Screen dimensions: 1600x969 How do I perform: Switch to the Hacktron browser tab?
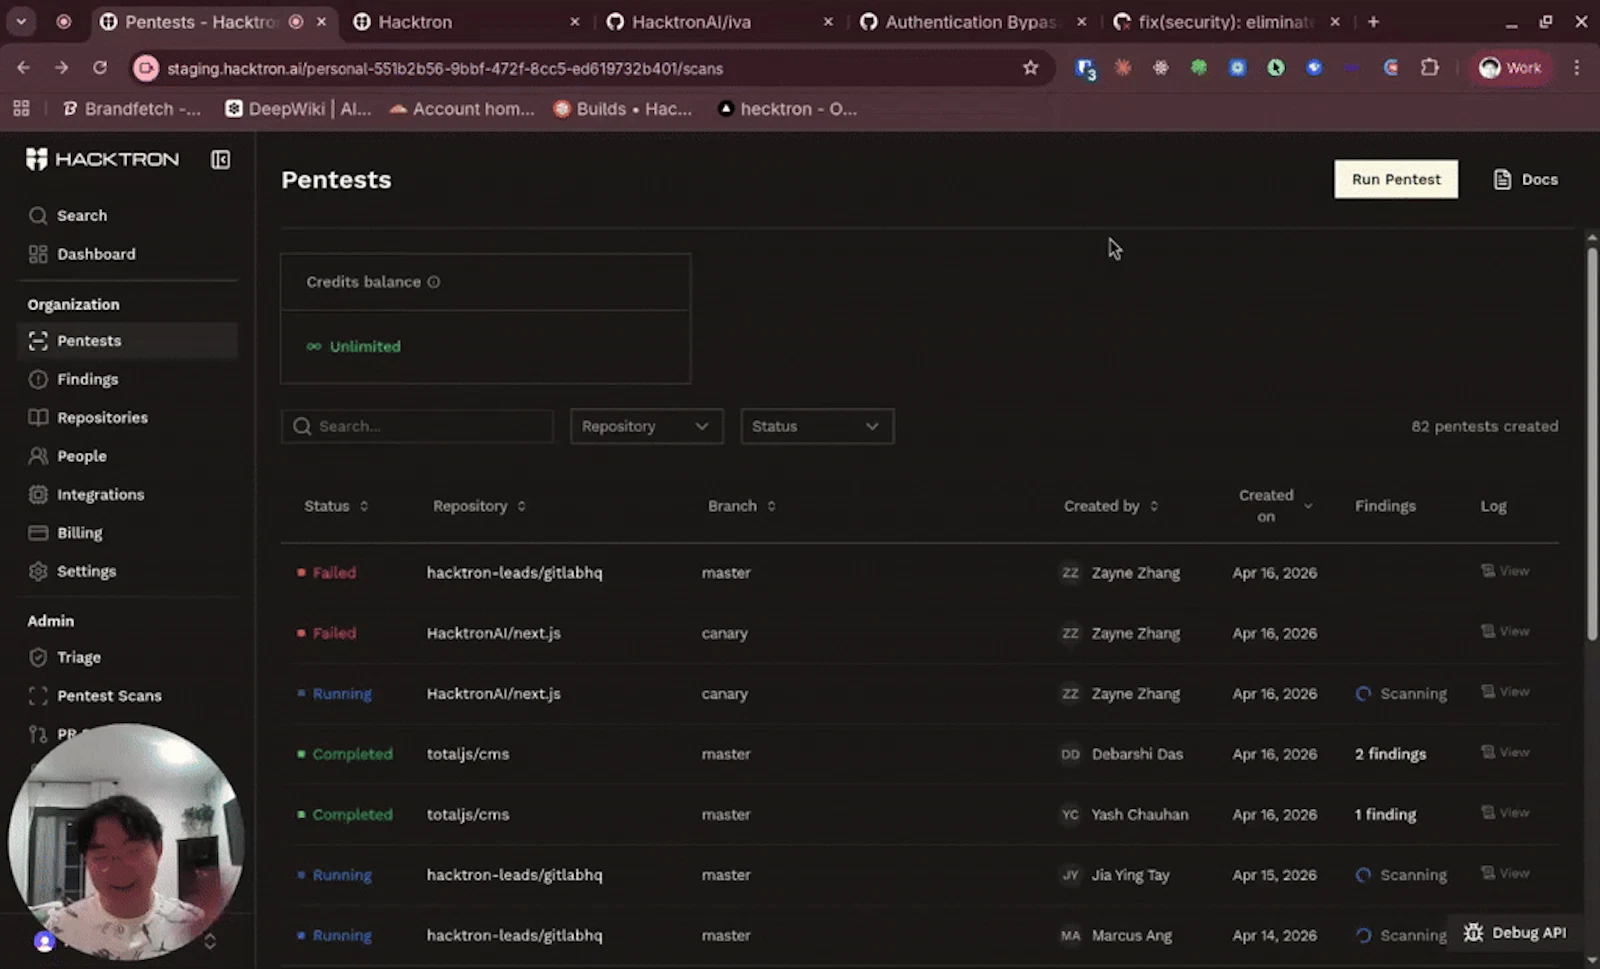415,21
